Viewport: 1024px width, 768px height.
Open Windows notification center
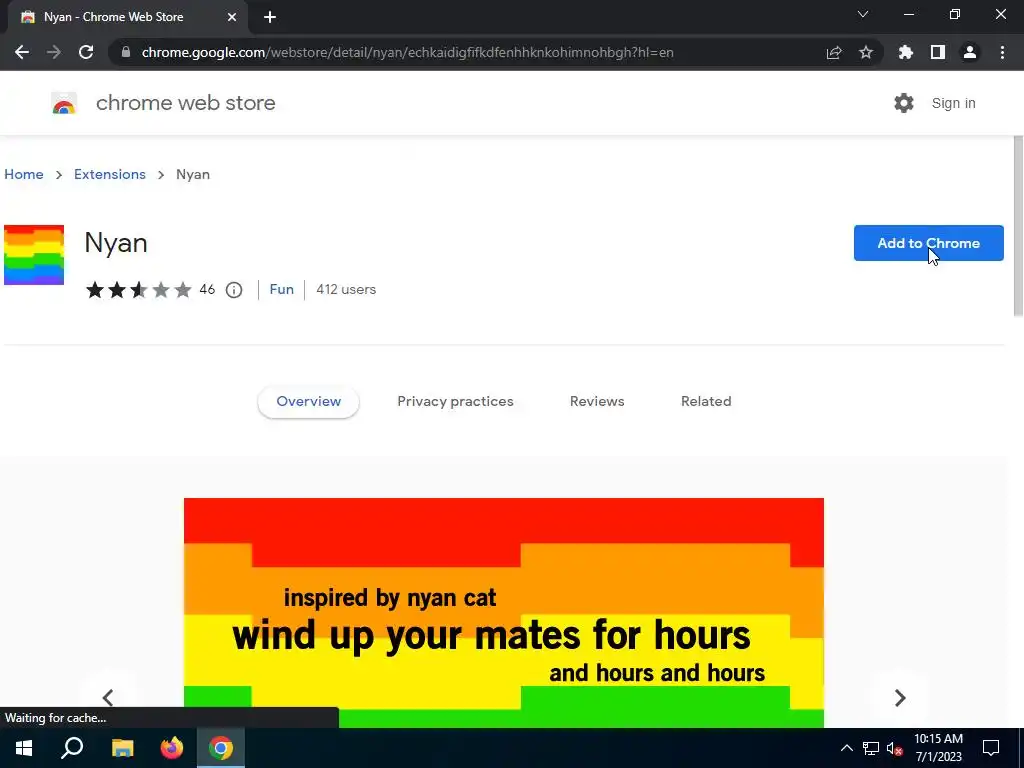coord(991,748)
